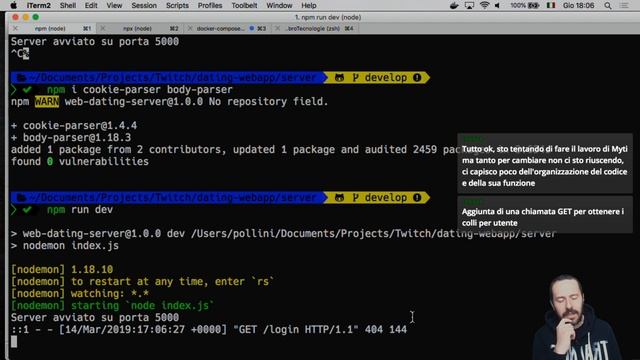Open the Toolbelt menu
The image size is (640, 360).
244,5
